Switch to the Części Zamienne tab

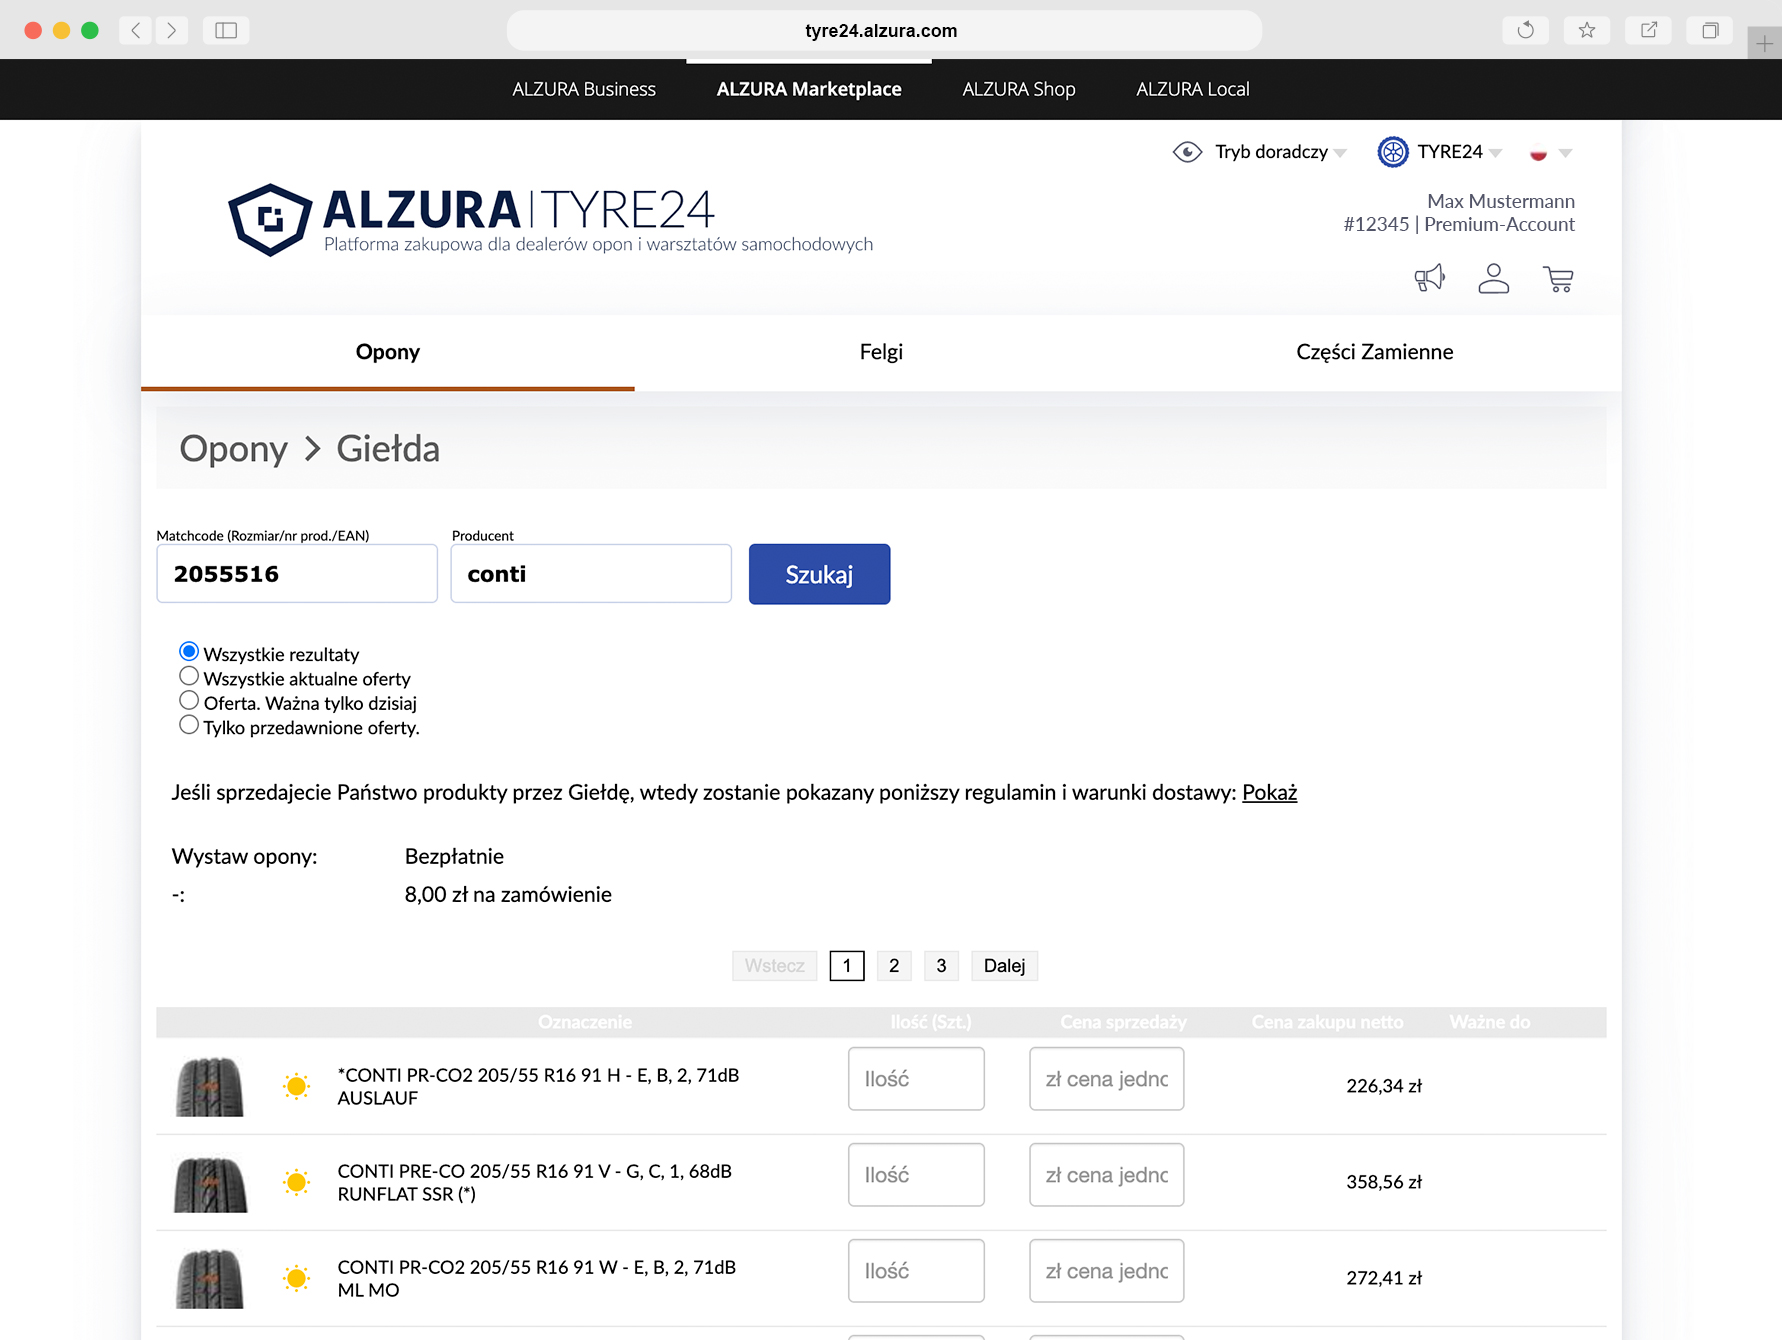coord(1375,352)
